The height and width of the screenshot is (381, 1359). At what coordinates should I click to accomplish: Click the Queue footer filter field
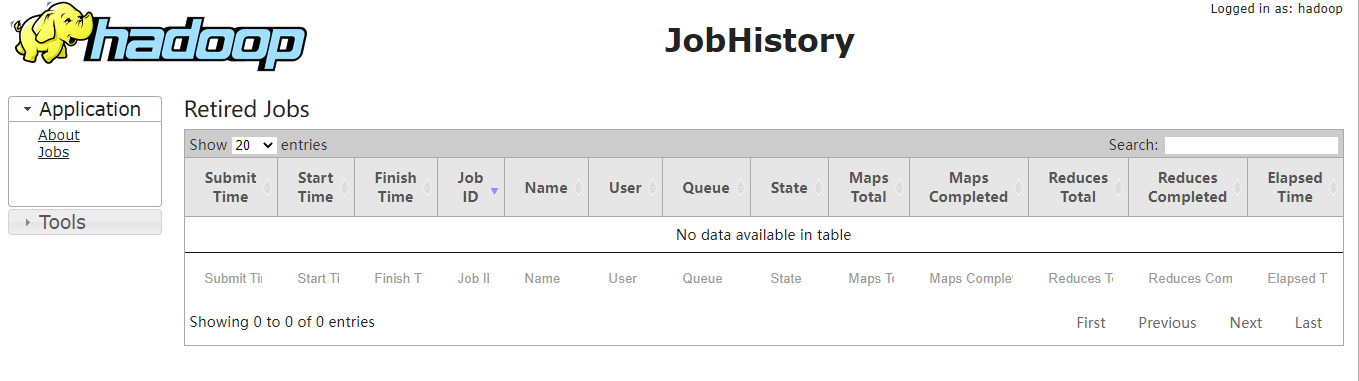pos(708,278)
